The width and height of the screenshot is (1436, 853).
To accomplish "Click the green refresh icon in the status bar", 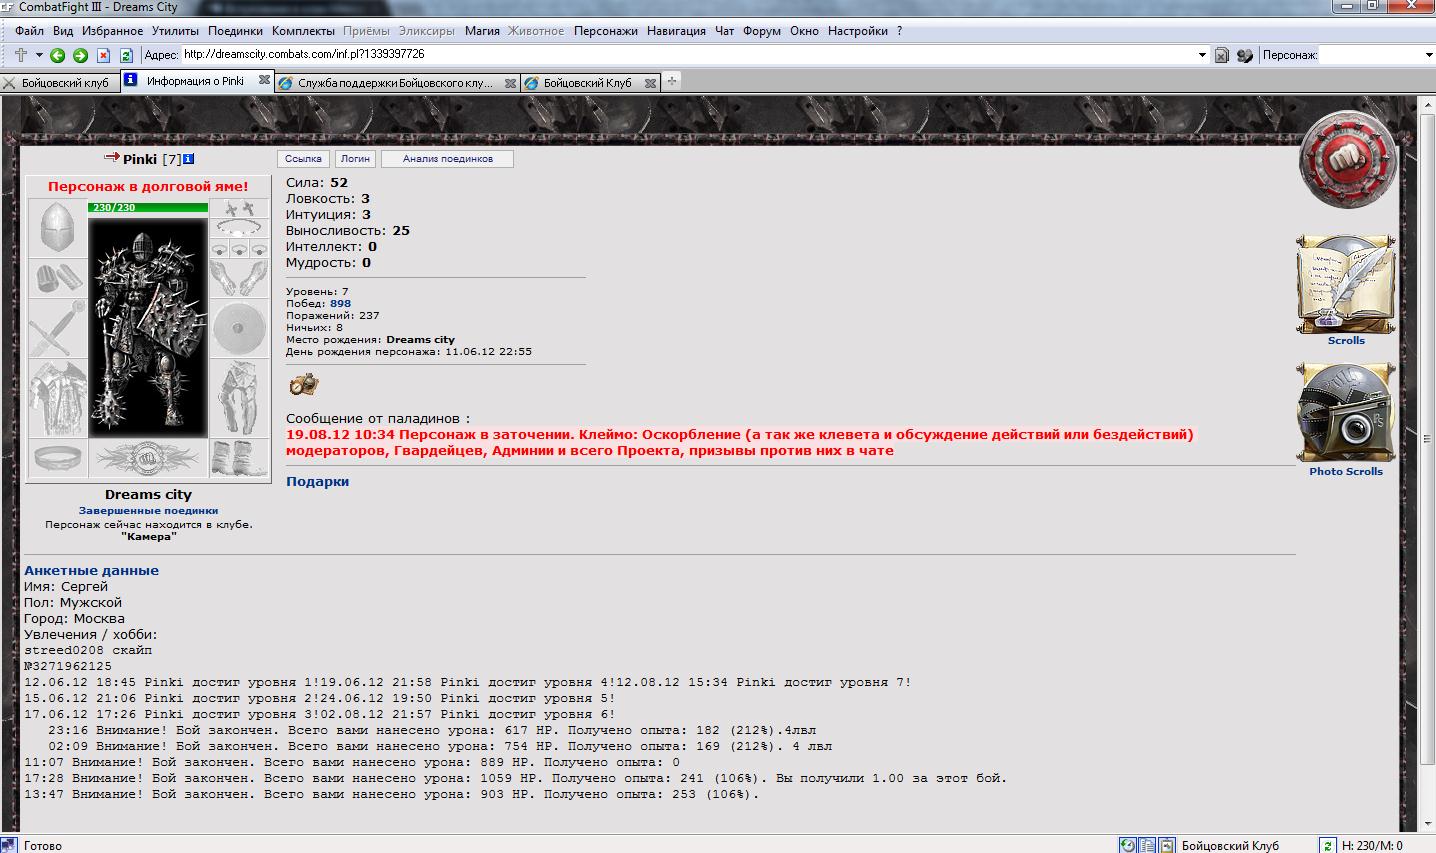I will (x=1326, y=845).
